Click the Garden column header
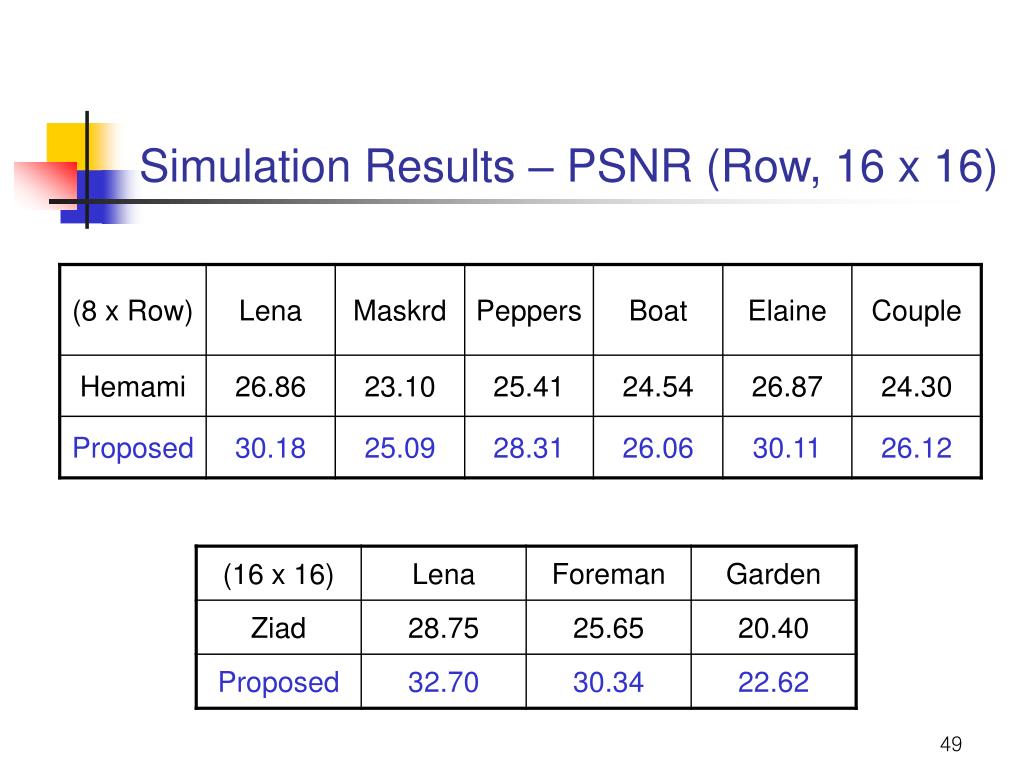 [x=773, y=574]
